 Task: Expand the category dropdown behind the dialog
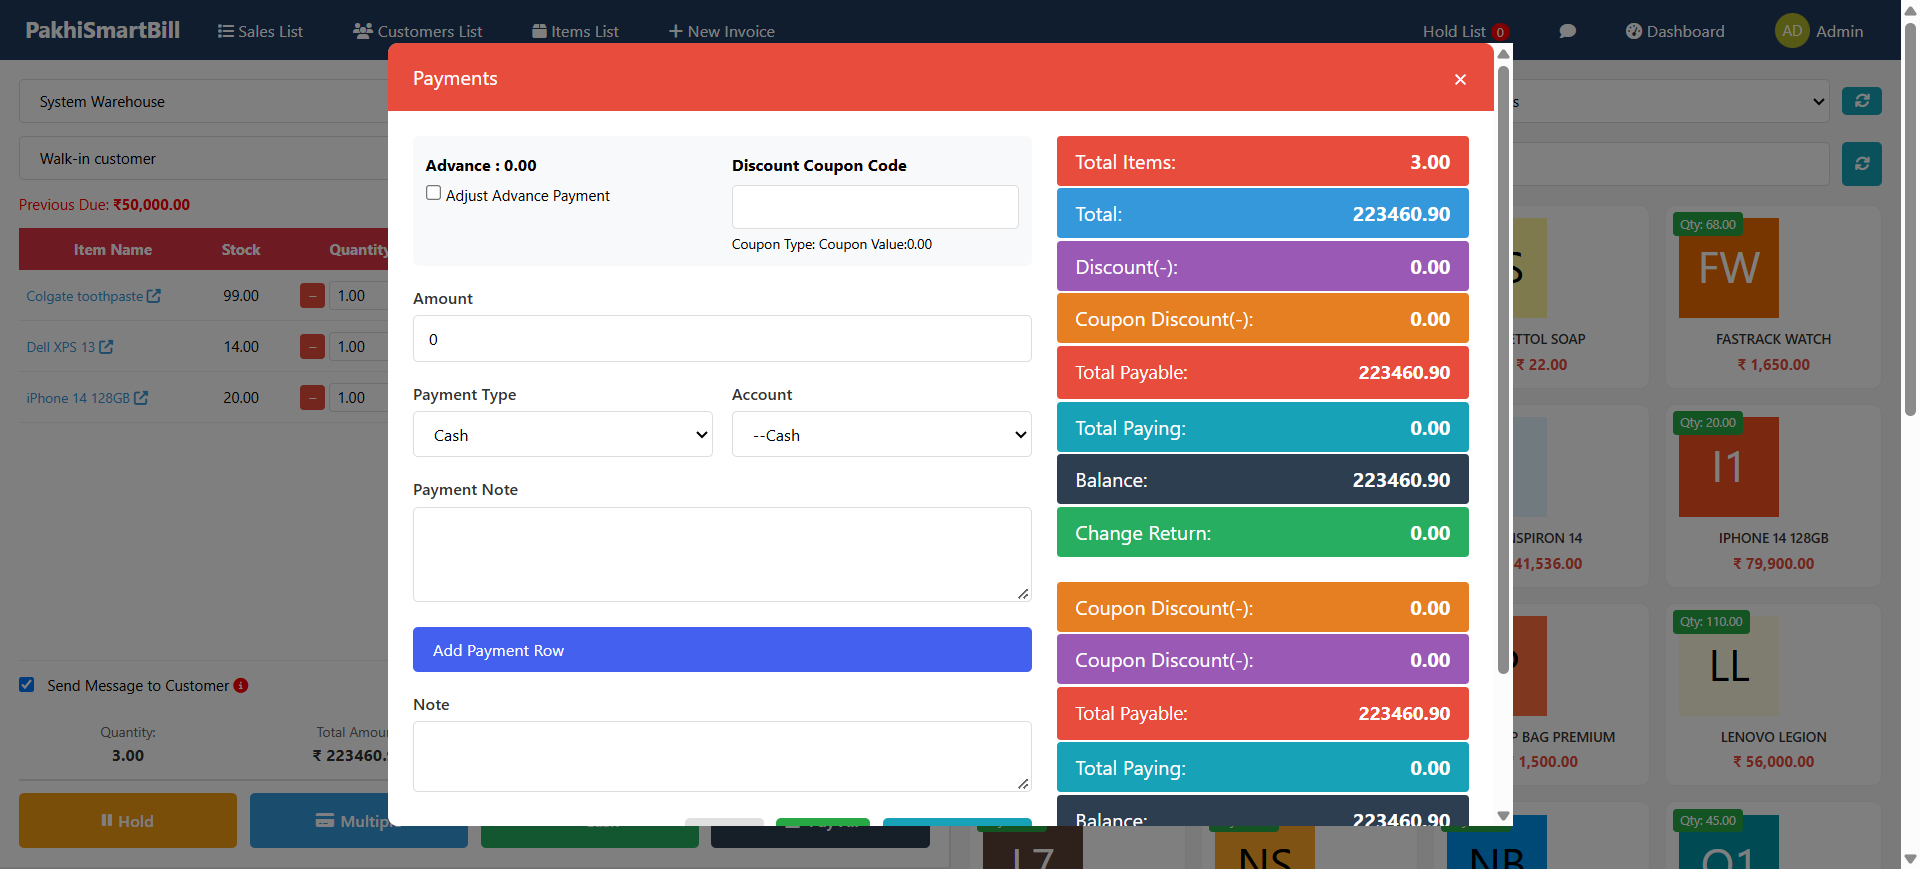[1671, 102]
